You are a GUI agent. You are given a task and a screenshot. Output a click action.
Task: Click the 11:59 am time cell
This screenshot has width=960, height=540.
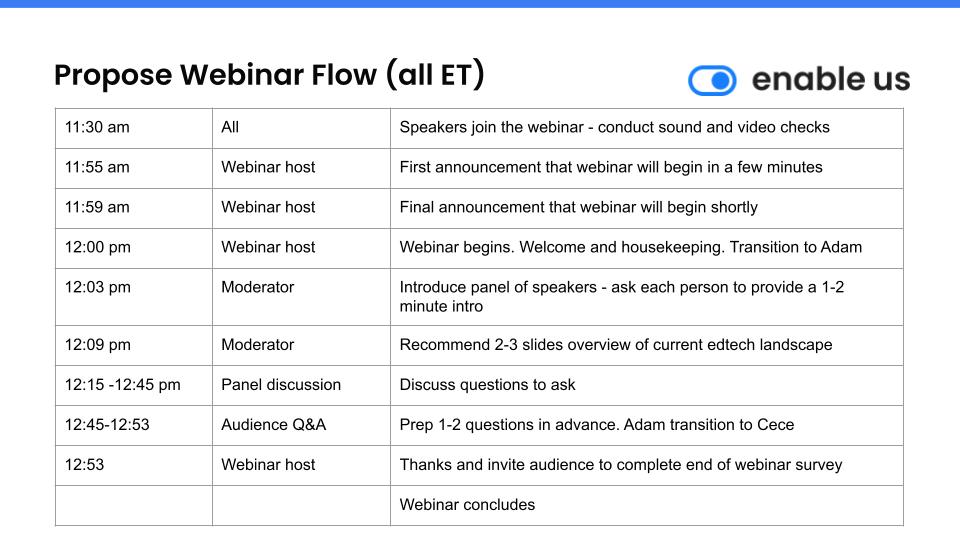[x=133, y=208]
